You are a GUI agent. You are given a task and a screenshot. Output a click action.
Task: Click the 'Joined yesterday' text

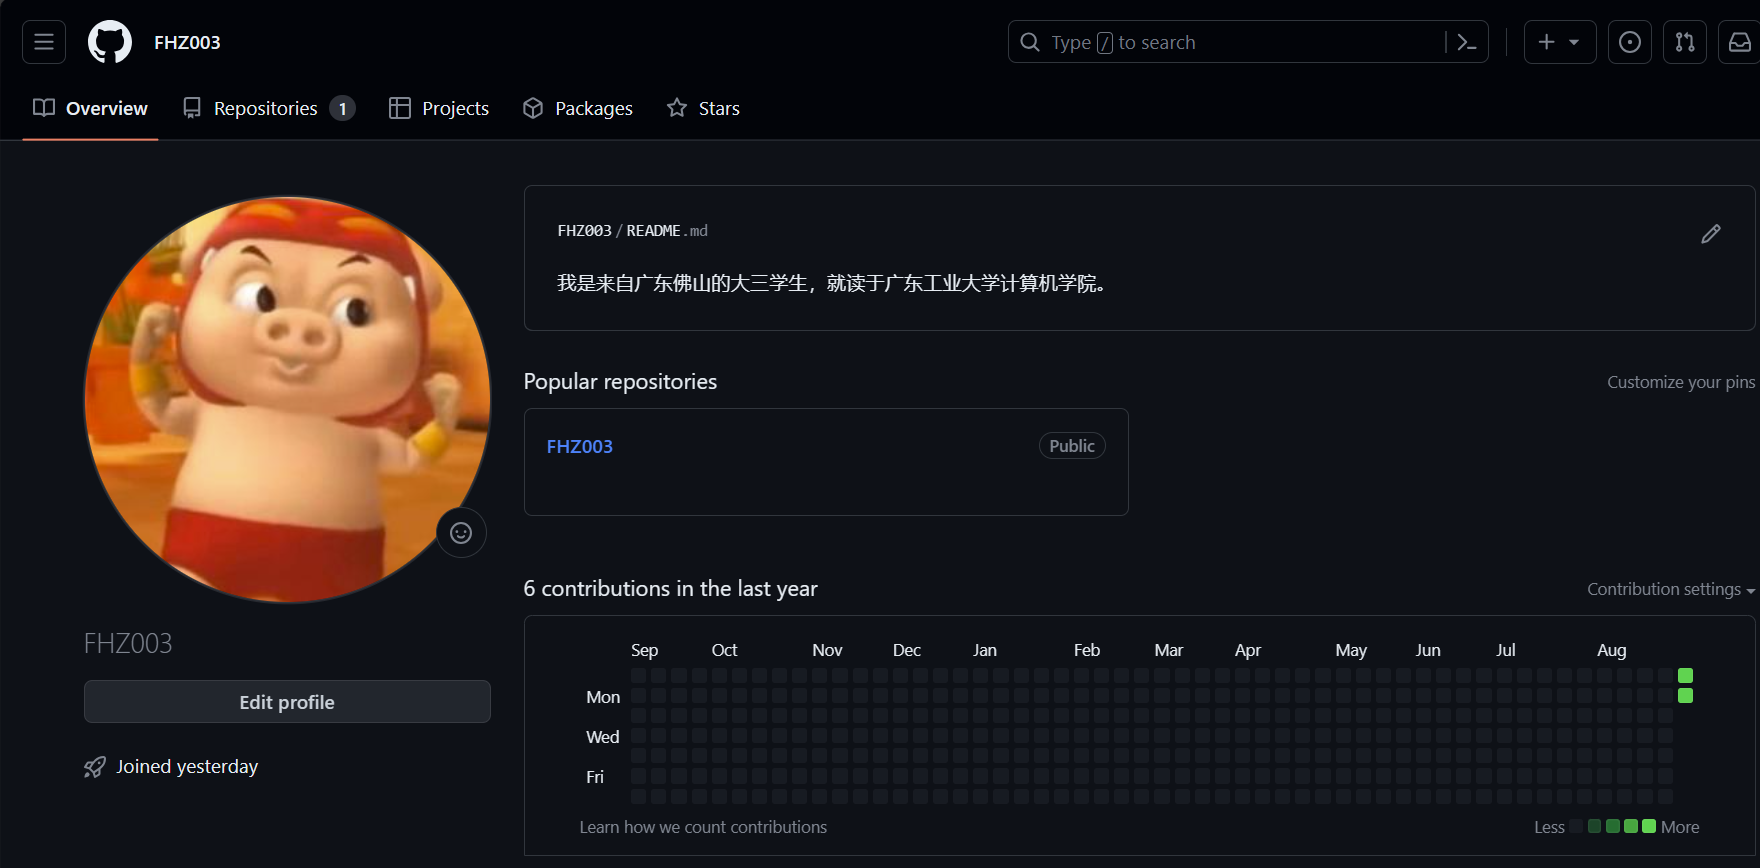pyautogui.click(x=187, y=767)
